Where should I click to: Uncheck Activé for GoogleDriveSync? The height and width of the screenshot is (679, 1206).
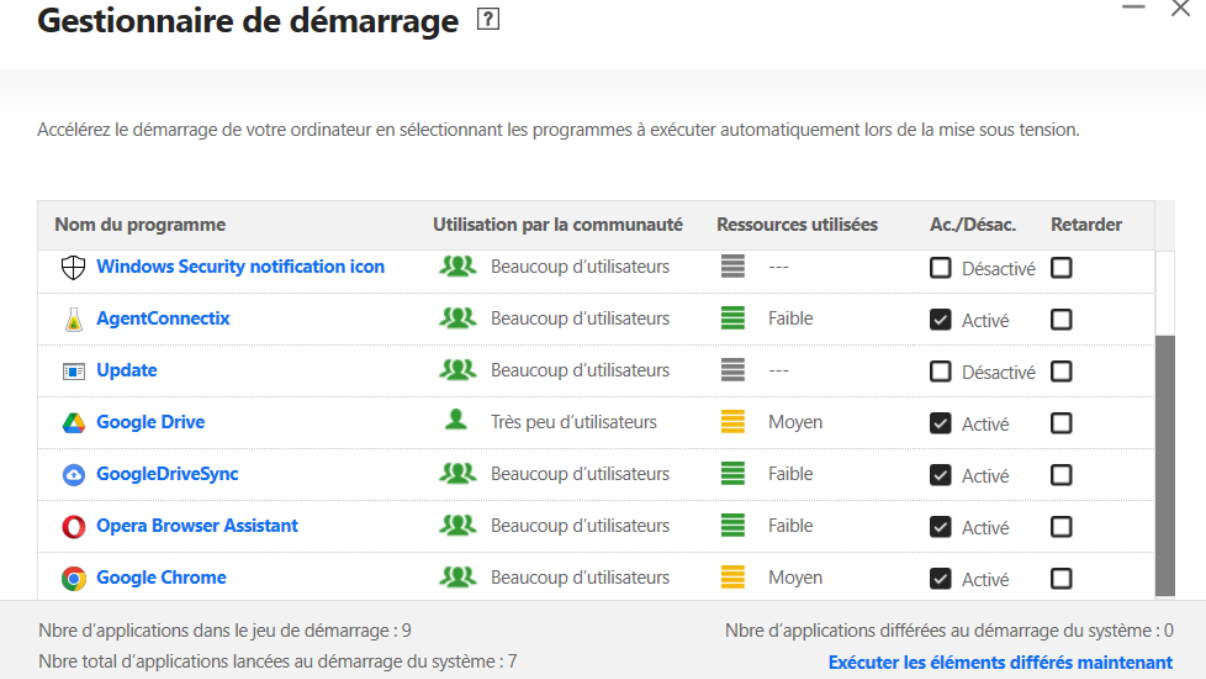pyautogui.click(x=940, y=474)
